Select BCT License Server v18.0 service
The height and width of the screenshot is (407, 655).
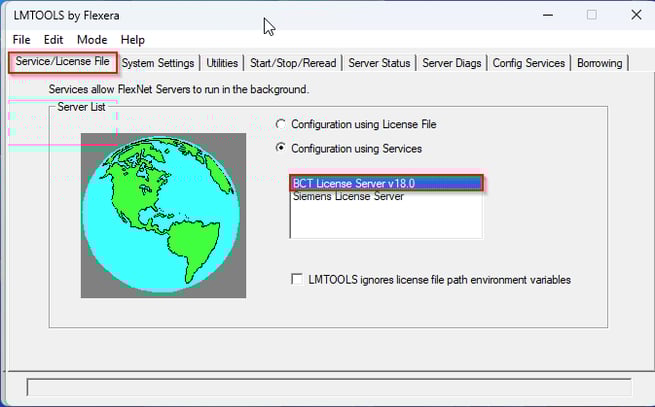pos(386,183)
